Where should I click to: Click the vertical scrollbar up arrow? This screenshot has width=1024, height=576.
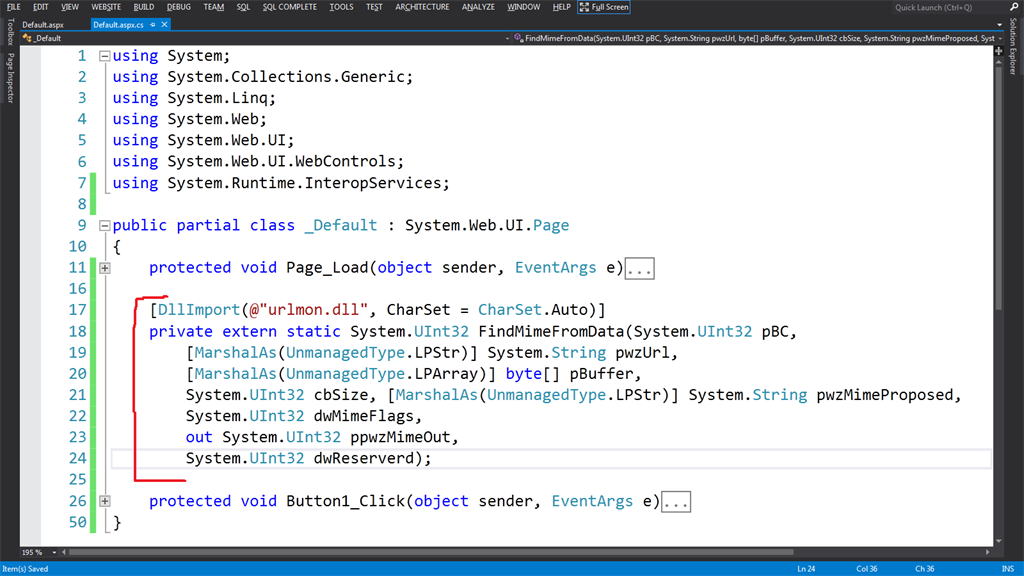999,61
